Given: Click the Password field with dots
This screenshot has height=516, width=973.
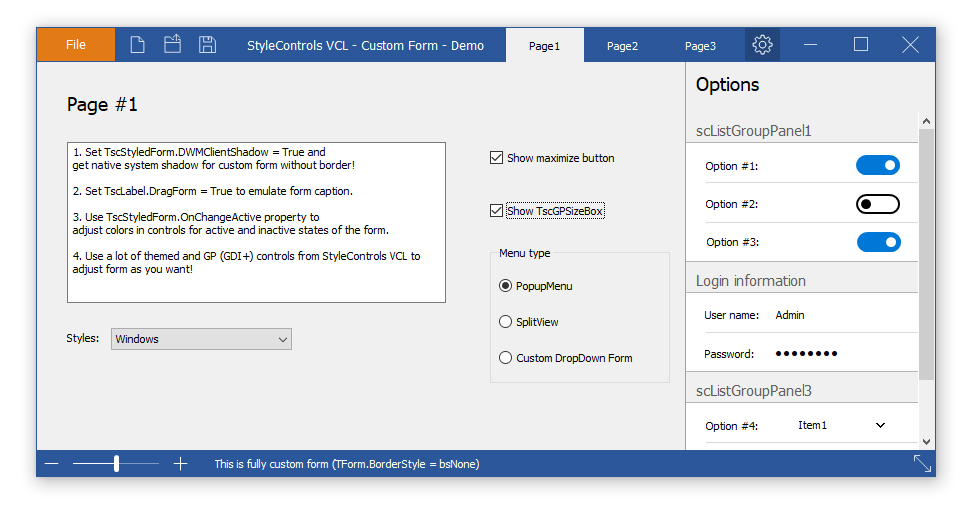Looking at the screenshot, I should (x=806, y=354).
